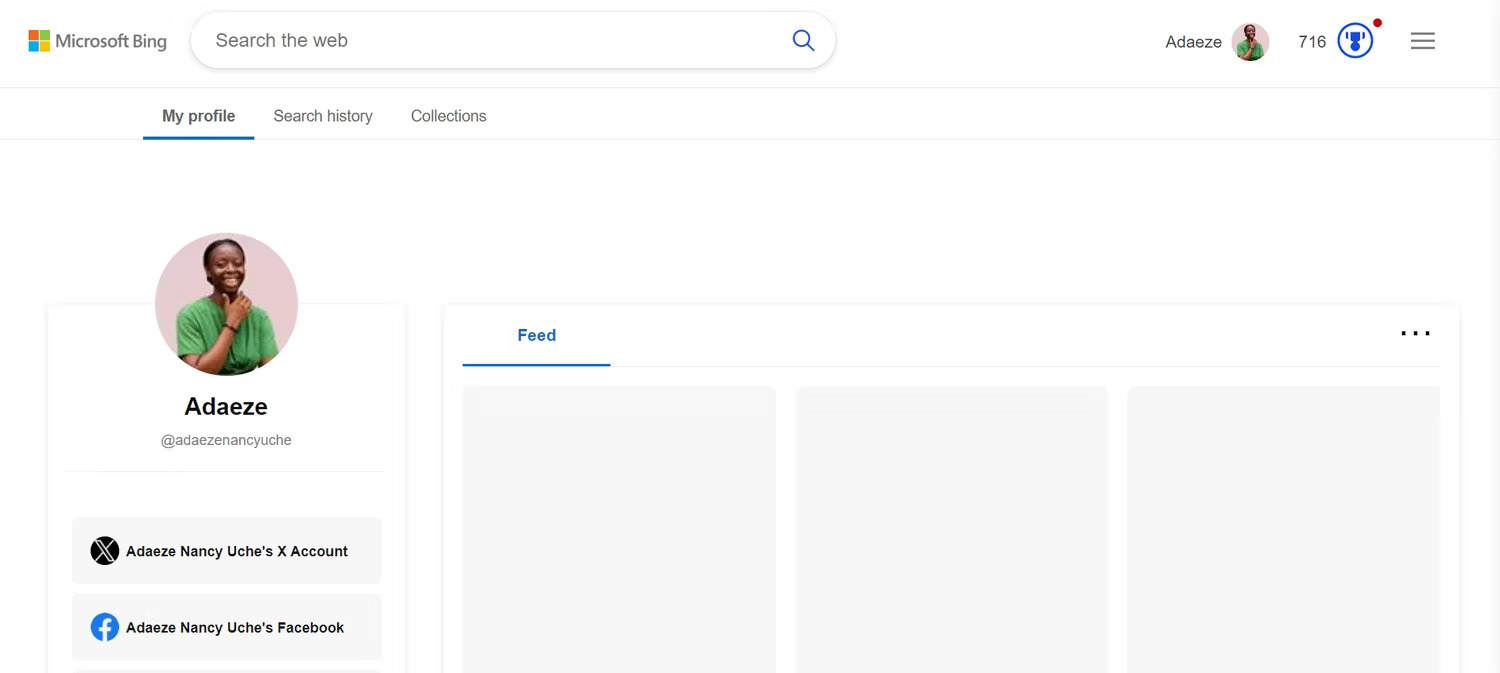Open the Feed three-dots options menu
Viewport: 1500px width, 673px height.
pos(1415,334)
